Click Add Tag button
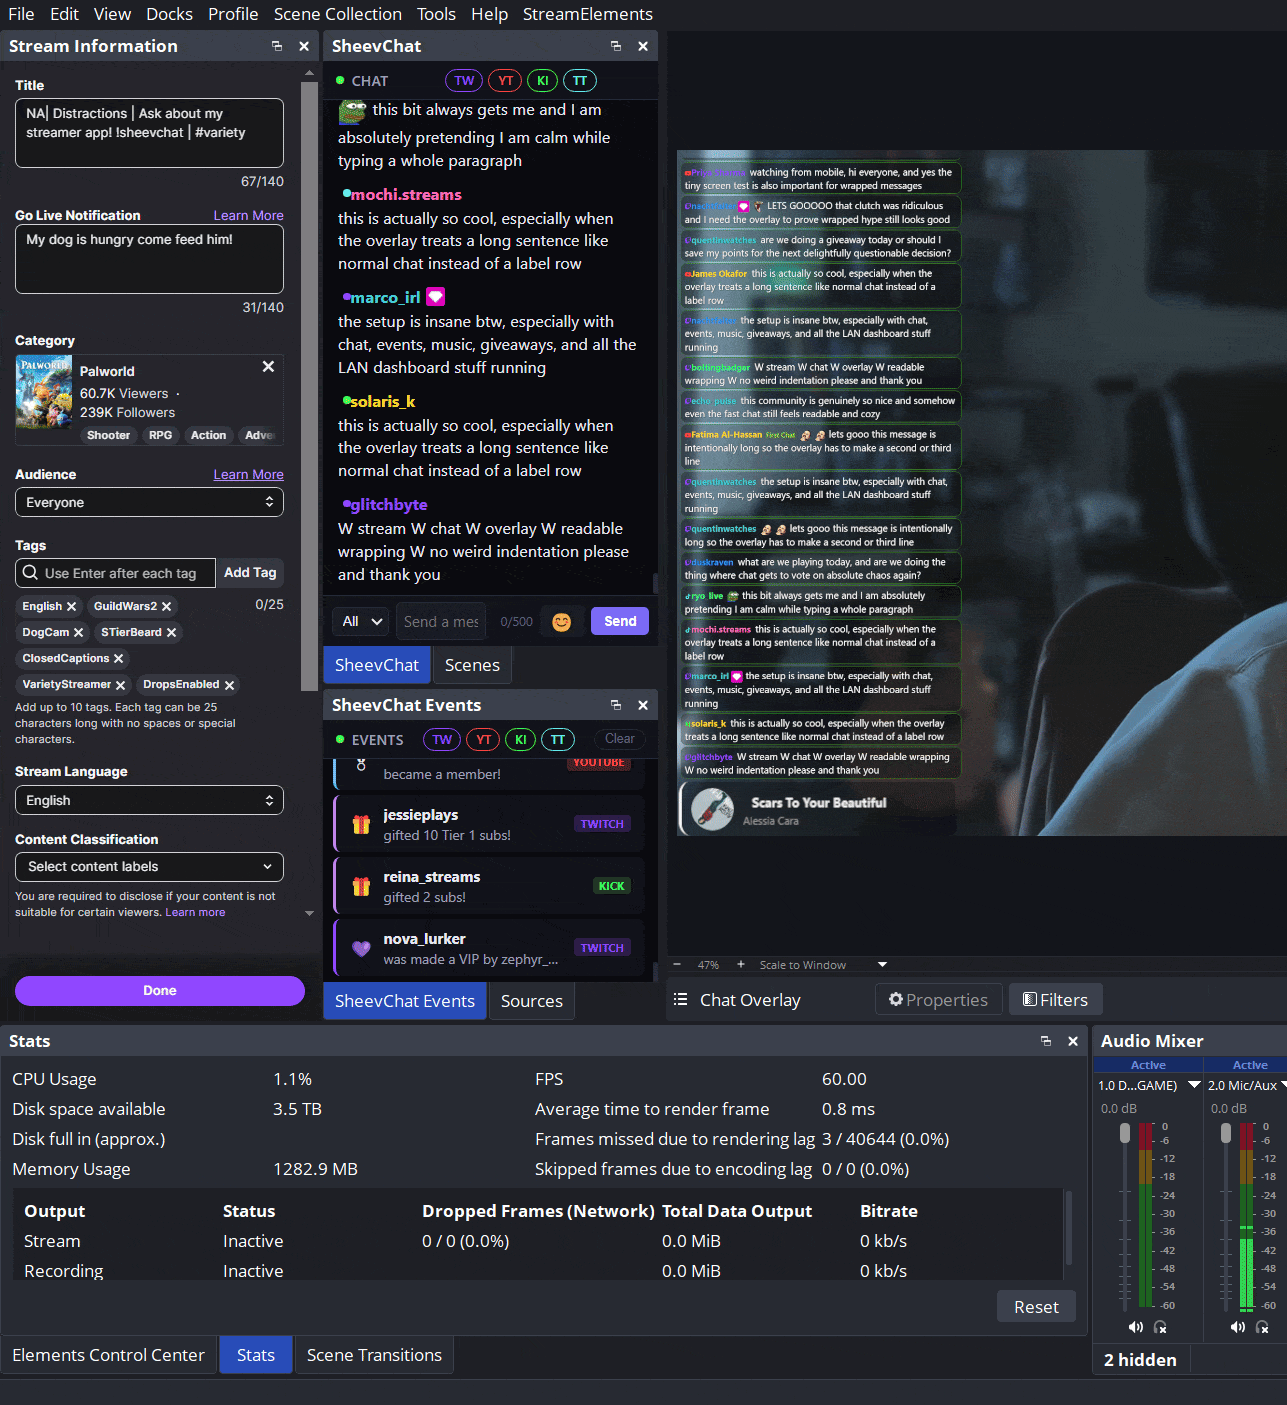The image size is (1287, 1405). [250, 573]
